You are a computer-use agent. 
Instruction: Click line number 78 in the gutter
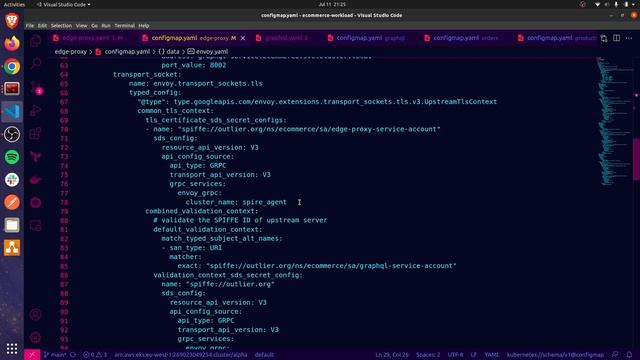pos(64,202)
